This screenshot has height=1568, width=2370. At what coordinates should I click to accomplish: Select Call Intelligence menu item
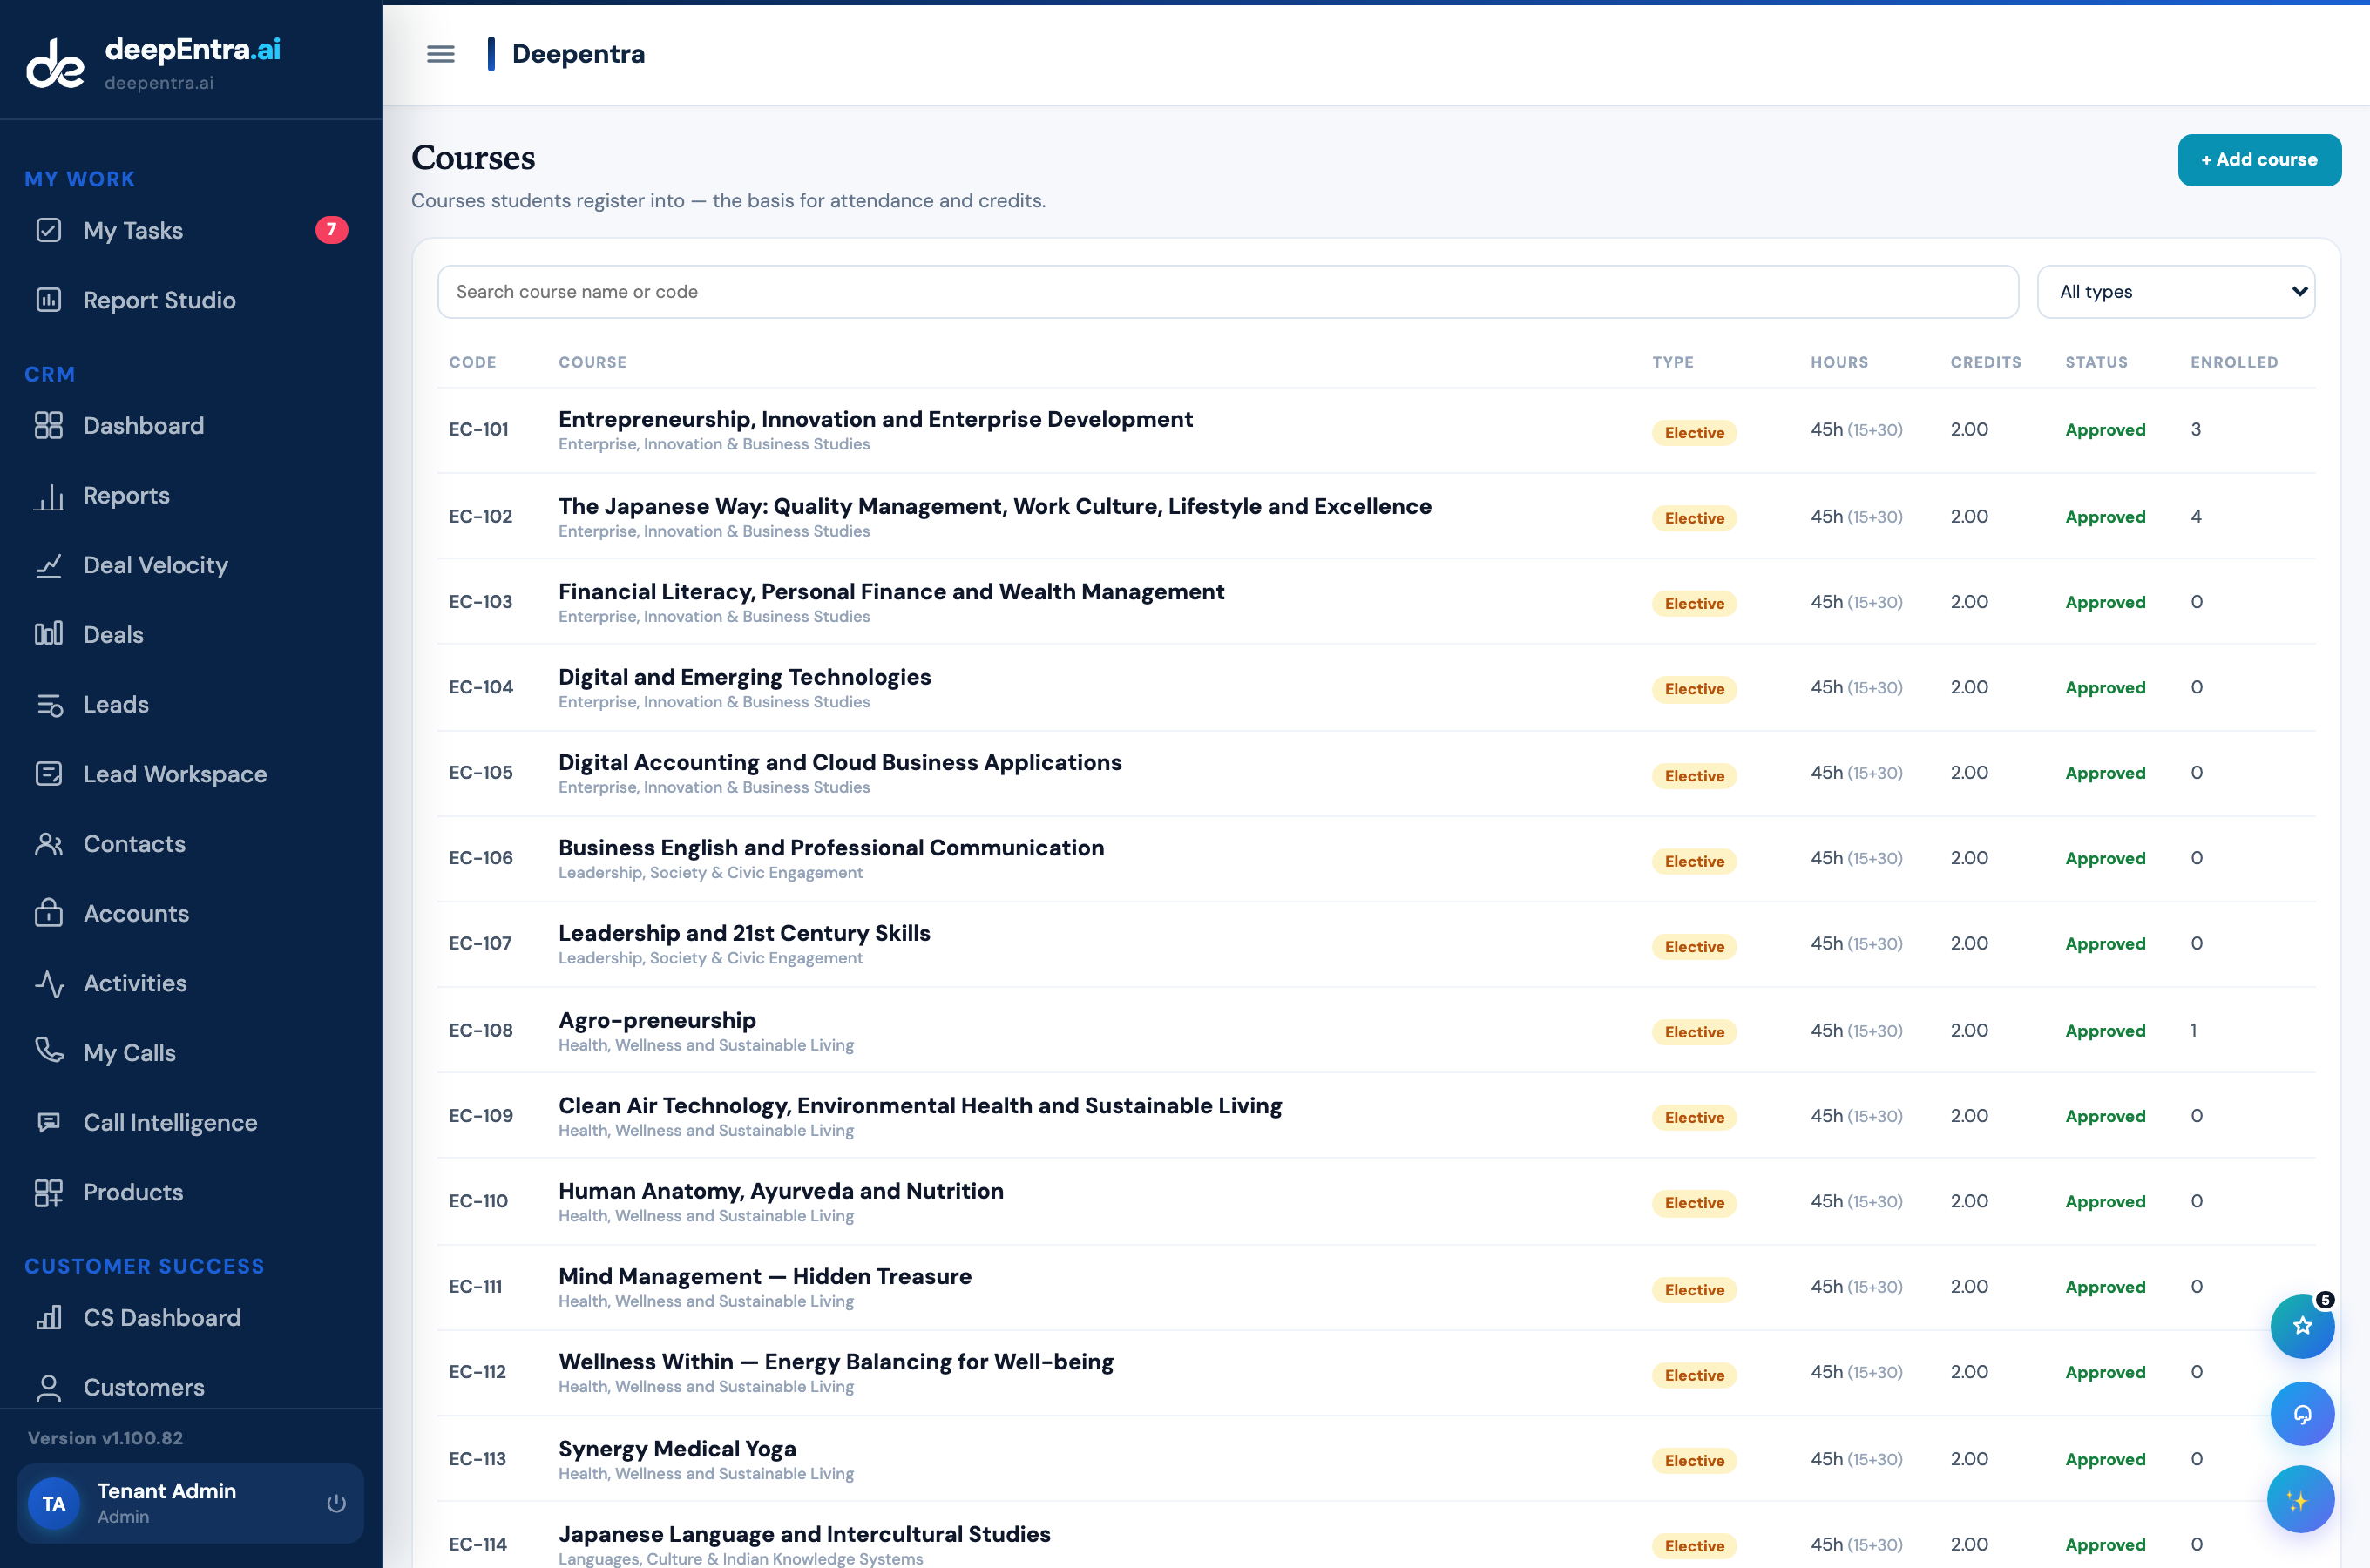coord(190,1122)
